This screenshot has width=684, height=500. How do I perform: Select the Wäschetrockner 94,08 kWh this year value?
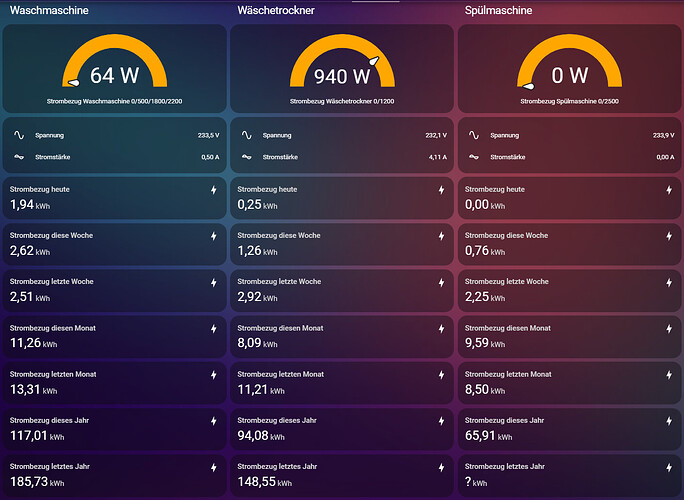point(261,436)
